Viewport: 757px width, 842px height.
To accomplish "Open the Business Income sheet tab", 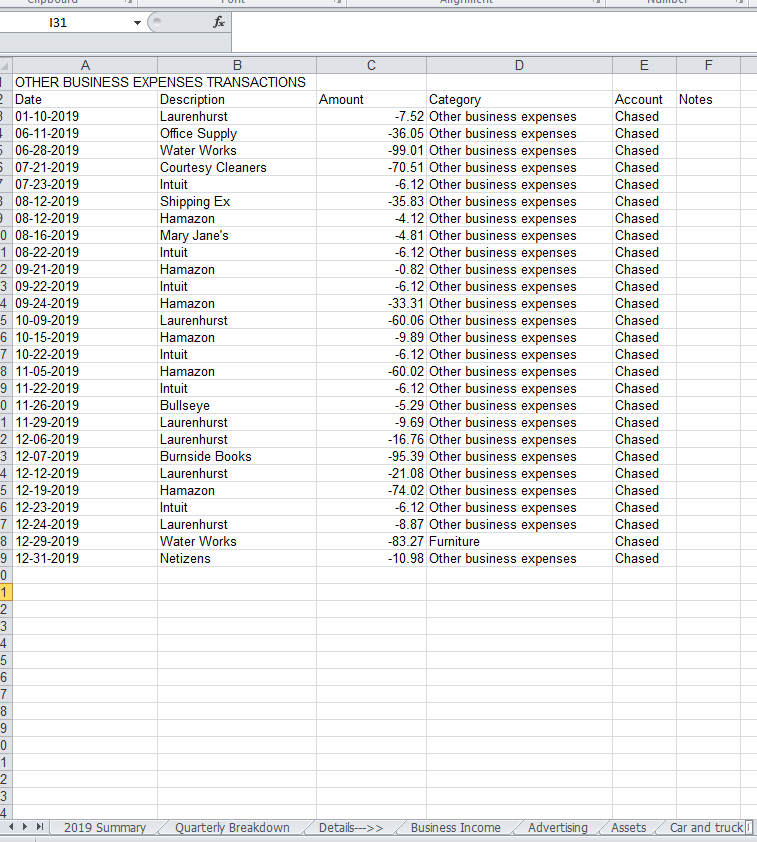I will 456,828.
